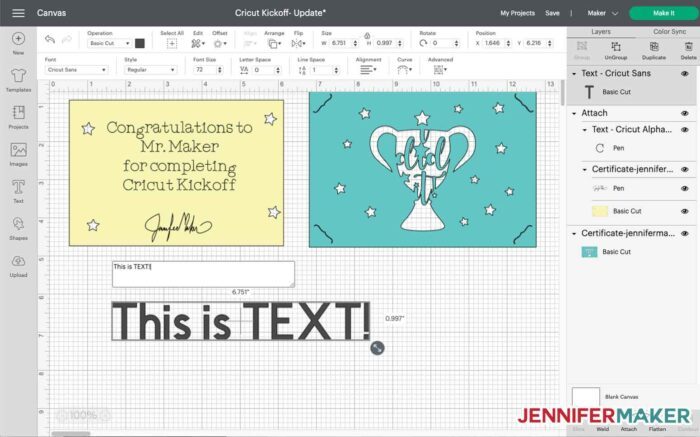This screenshot has height=437, width=700.
Task: Open the Curve tool
Action: 404,70
